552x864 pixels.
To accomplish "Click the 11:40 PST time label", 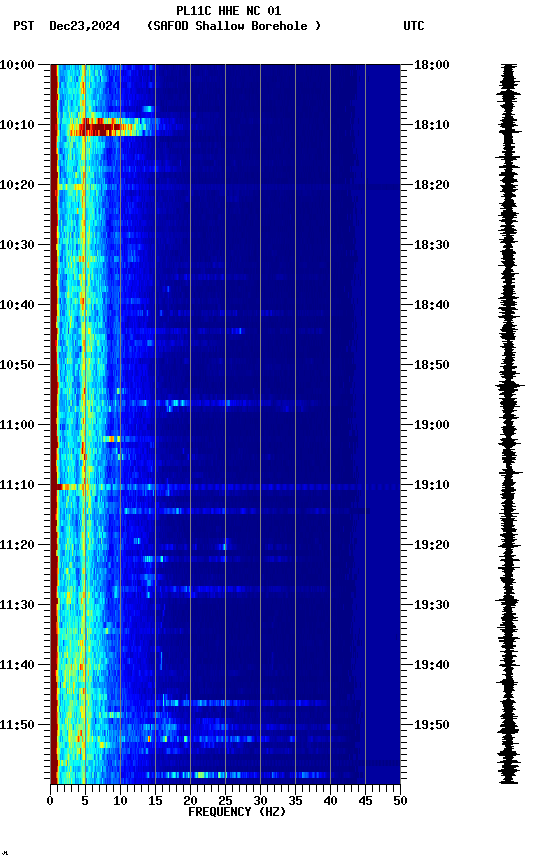I will click(x=17, y=666).
